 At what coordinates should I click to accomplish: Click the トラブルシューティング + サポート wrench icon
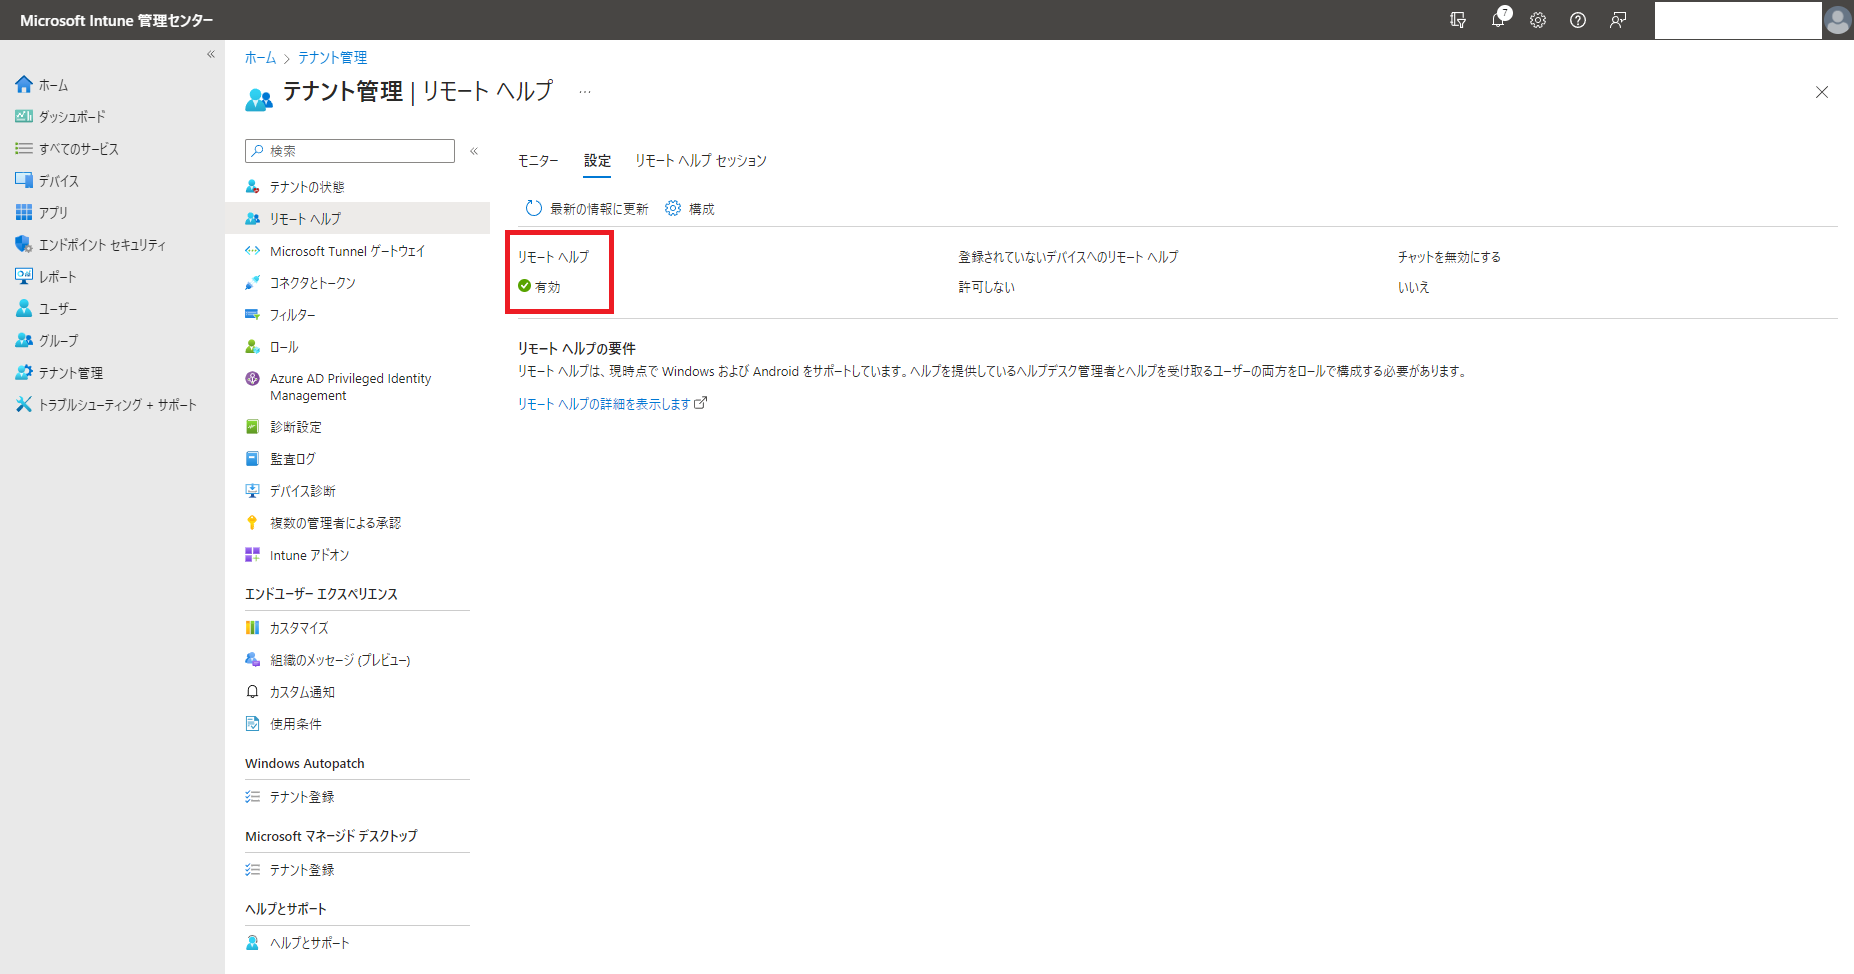point(25,404)
